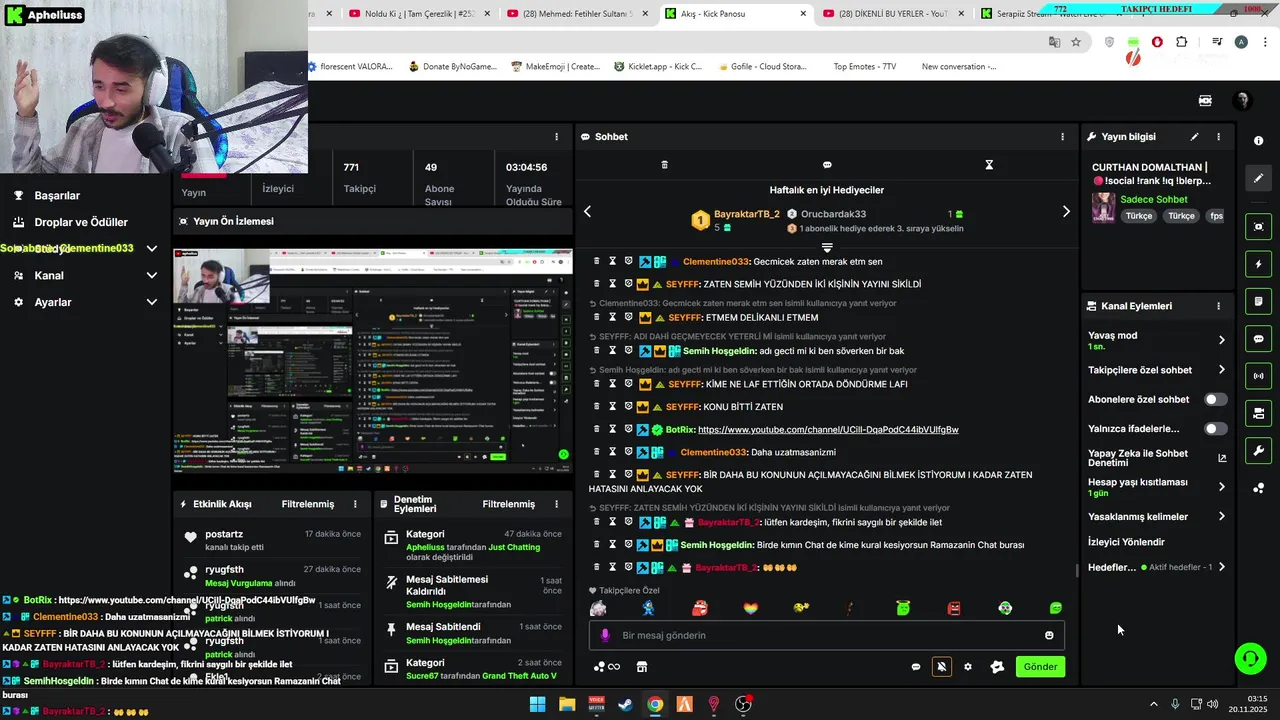Open Yayın bilgisi three-dot menu
The image size is (1280, 720).
coord(1218,137)
